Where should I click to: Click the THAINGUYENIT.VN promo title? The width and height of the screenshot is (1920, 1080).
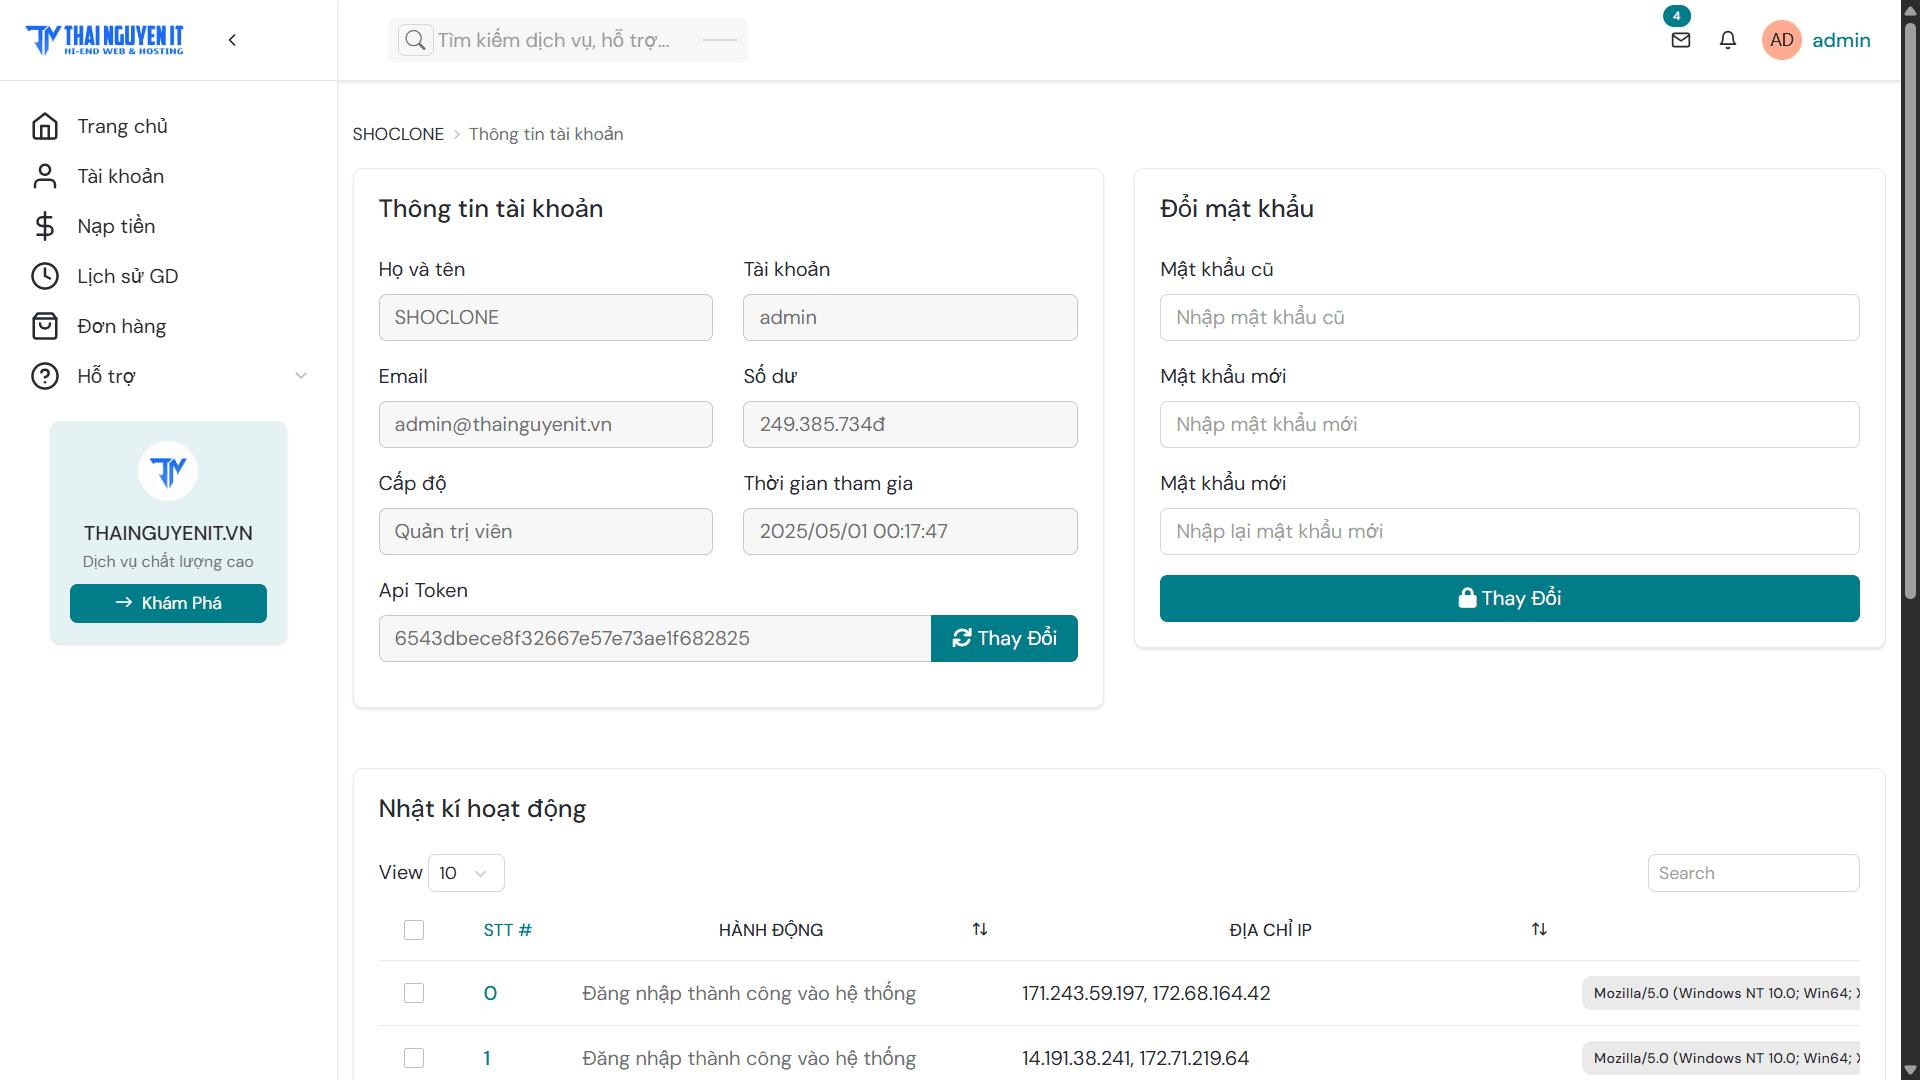point(168,533)
